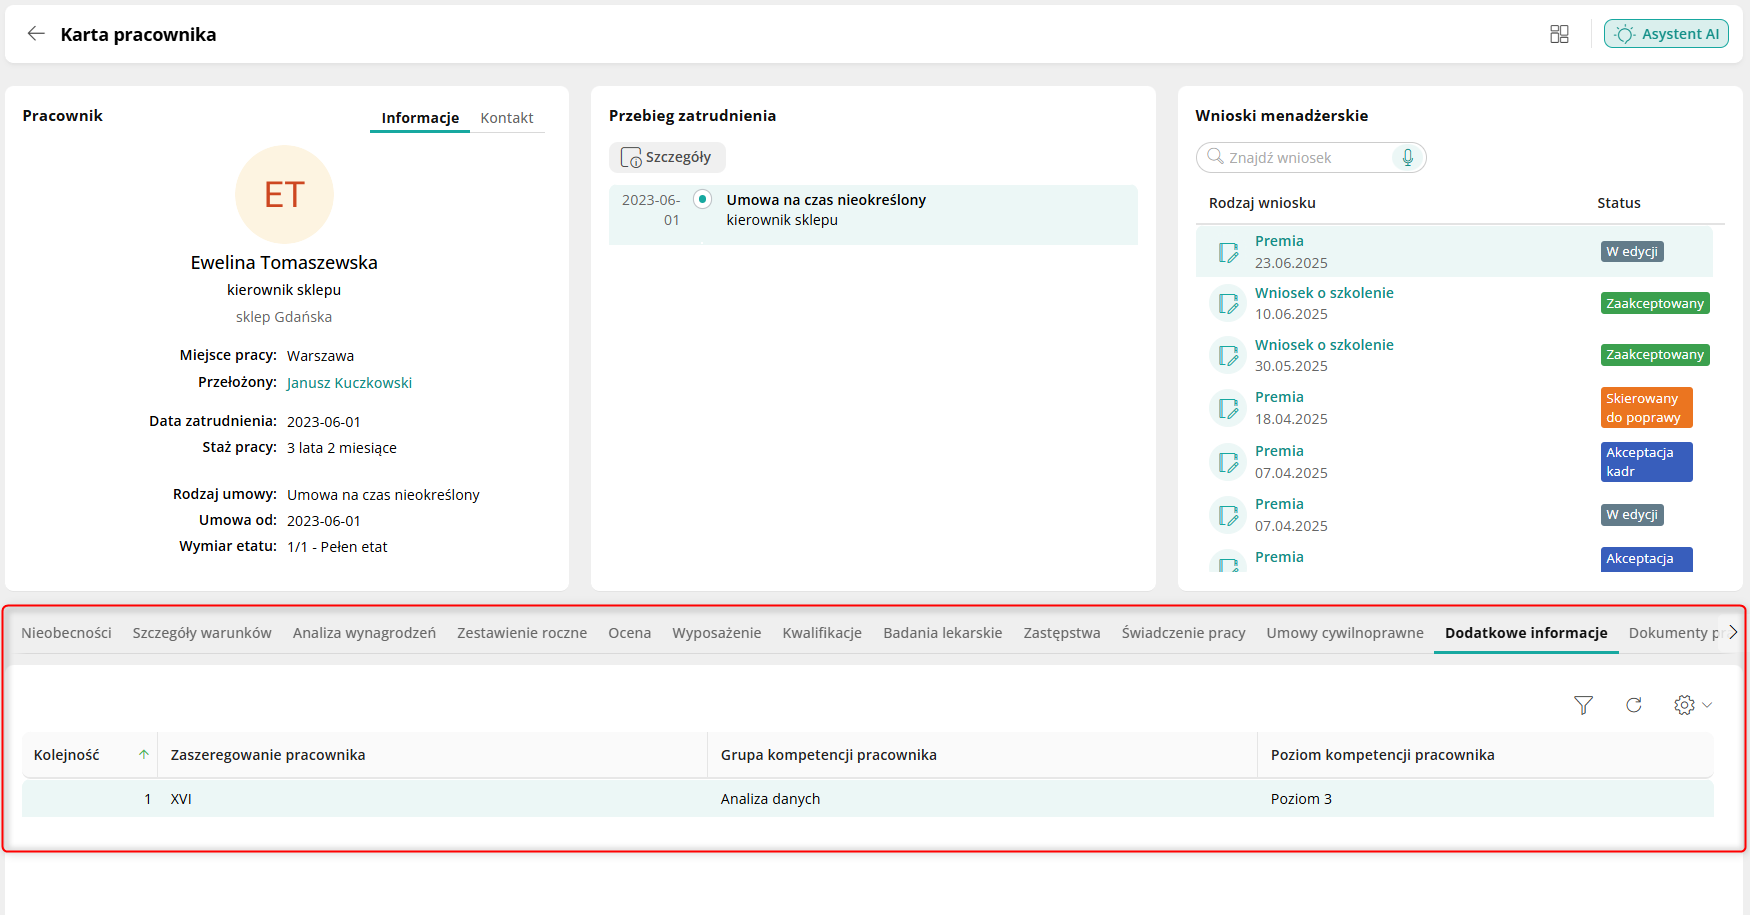Open the table settings gear dropdown

(x=1692, y=705)
